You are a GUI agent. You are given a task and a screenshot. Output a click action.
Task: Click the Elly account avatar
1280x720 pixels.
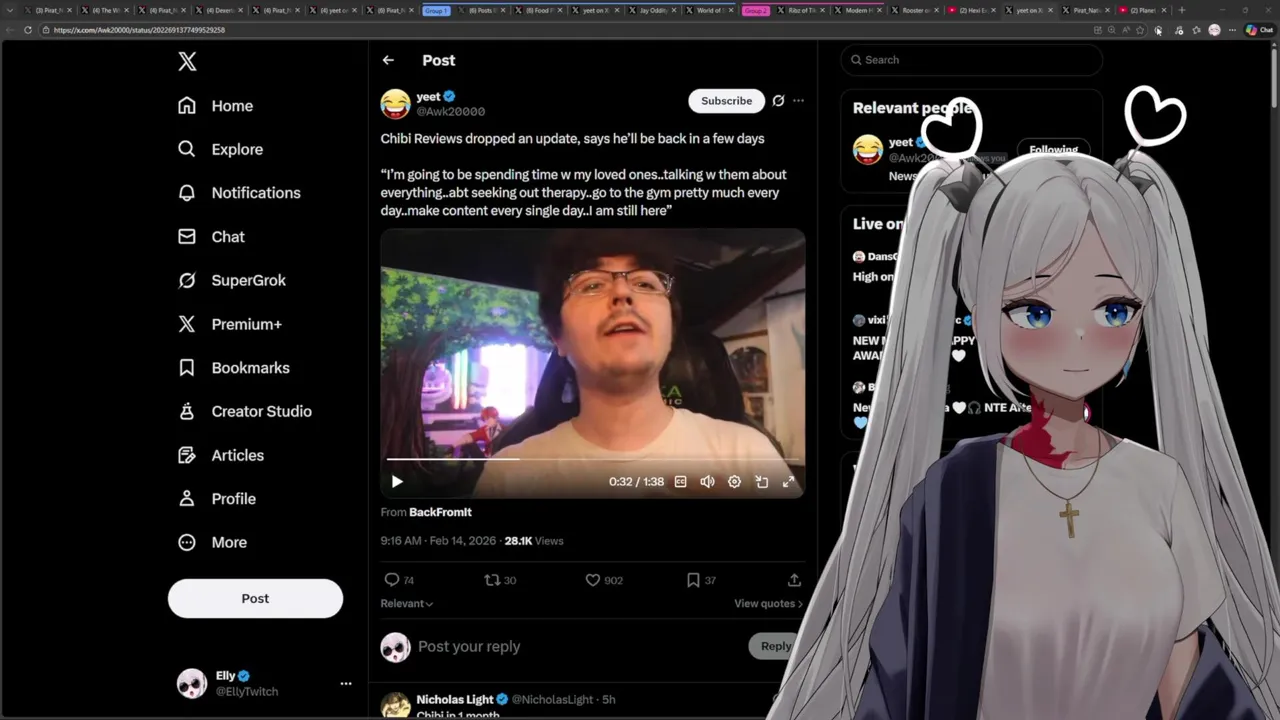[192, 683]
